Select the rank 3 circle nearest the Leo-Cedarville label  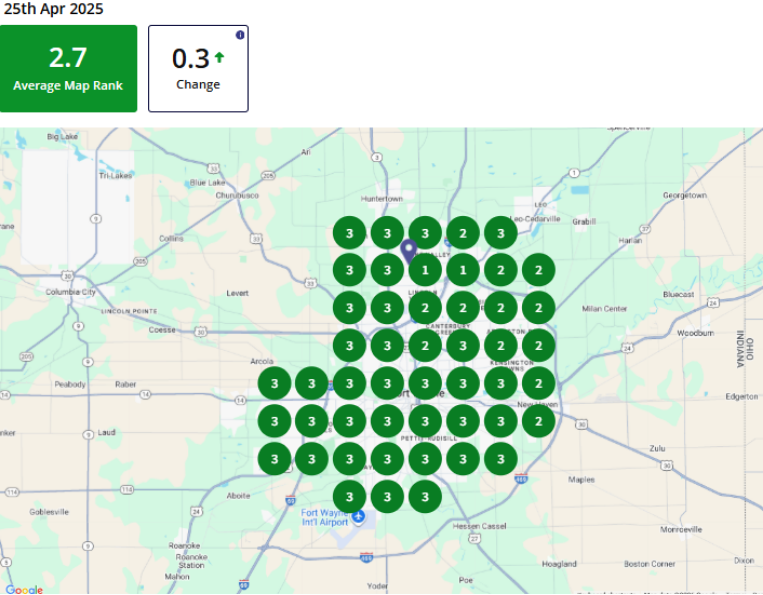(x=501, y=234)
